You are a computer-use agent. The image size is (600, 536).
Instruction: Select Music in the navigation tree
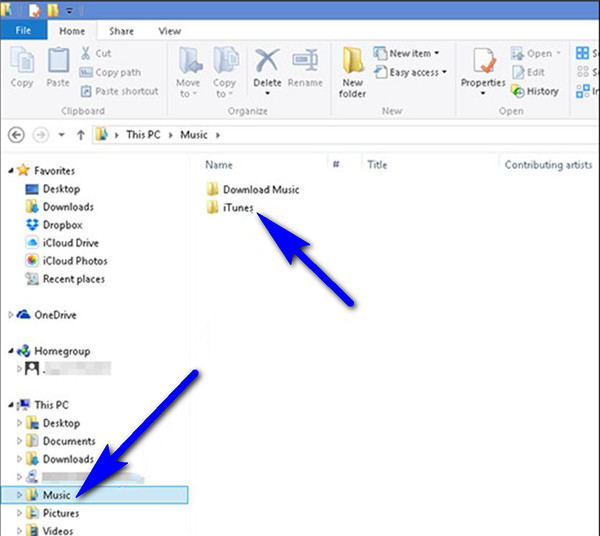tap(95, 495)
